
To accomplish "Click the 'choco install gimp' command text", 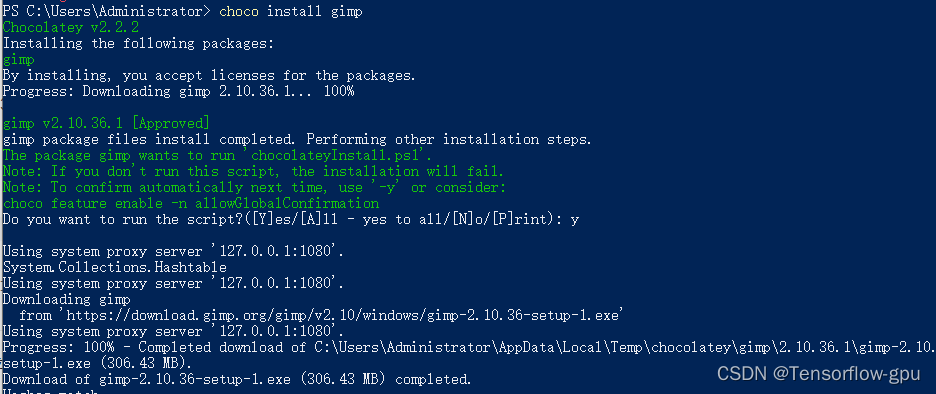I will pyautogui.click(x=291, y=11).
